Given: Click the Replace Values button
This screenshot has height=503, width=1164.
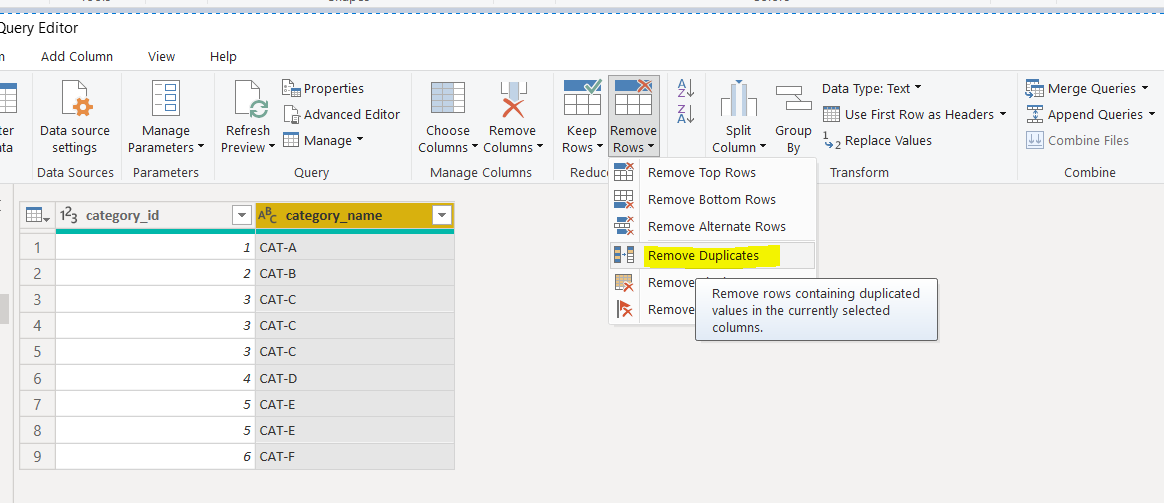Looking at the screenshot, I should point(887,140).
